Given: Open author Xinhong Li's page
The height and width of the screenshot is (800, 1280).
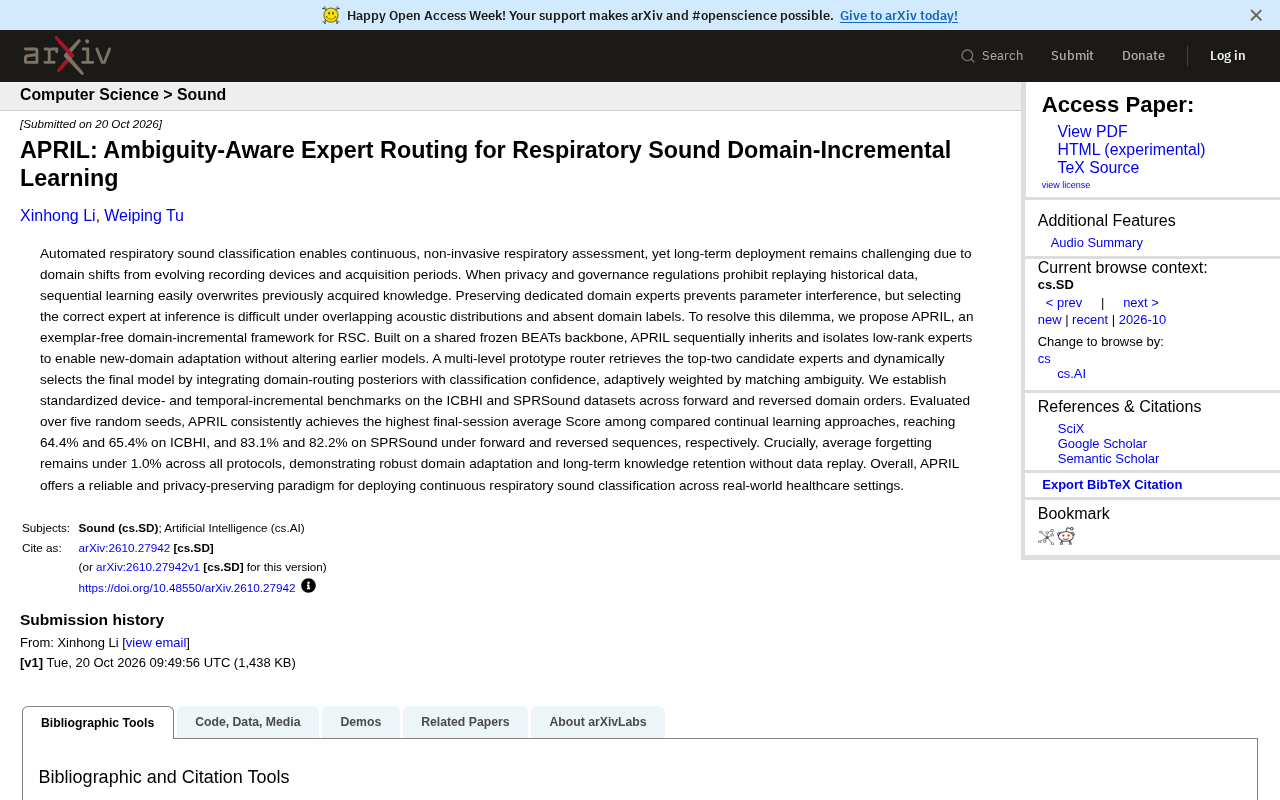Looking at the screenshot, I should [x=58, y=216].
